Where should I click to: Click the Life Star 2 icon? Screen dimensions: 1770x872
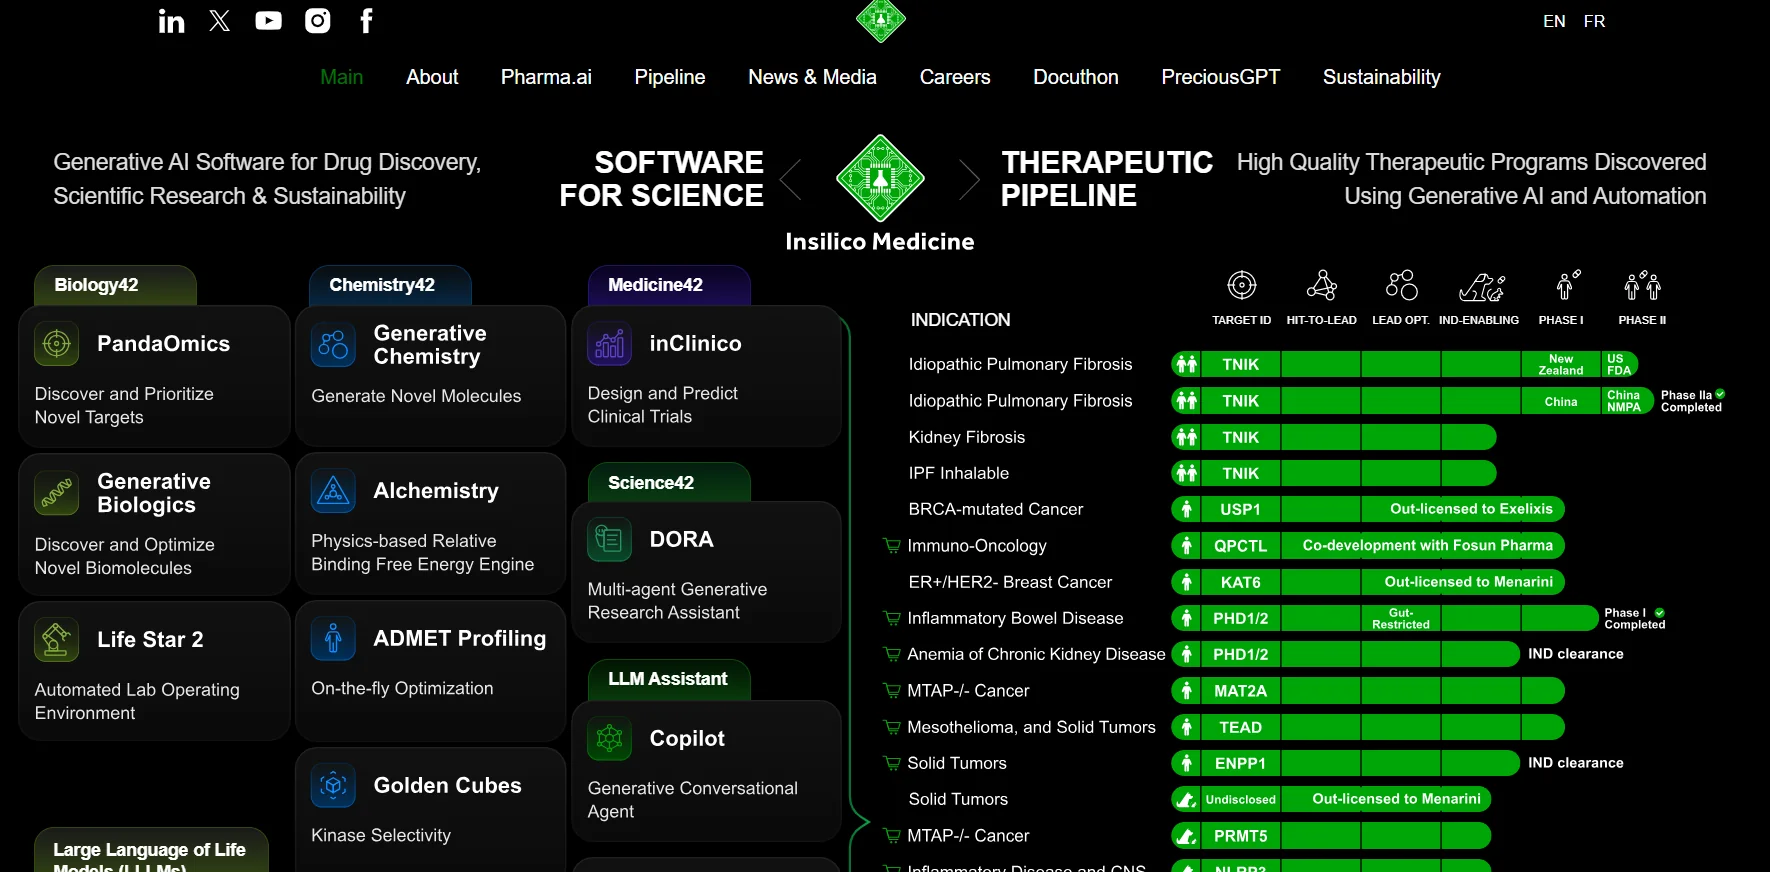pyautogui.click(x=57, y=640)
